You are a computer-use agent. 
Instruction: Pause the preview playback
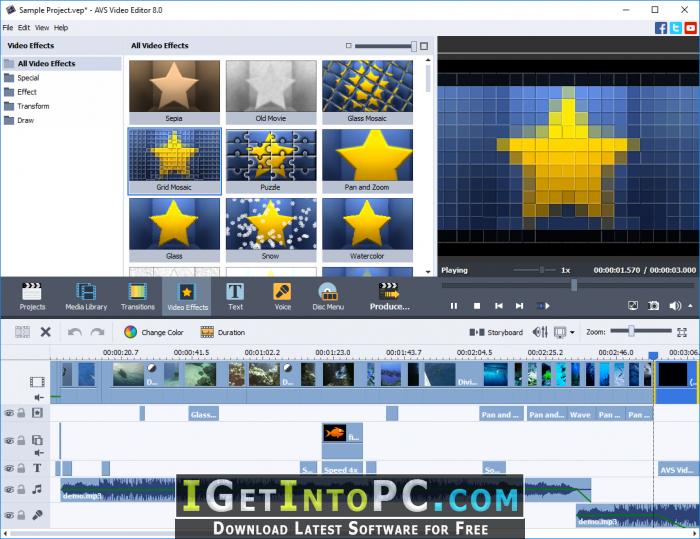(x=454, y=306)
